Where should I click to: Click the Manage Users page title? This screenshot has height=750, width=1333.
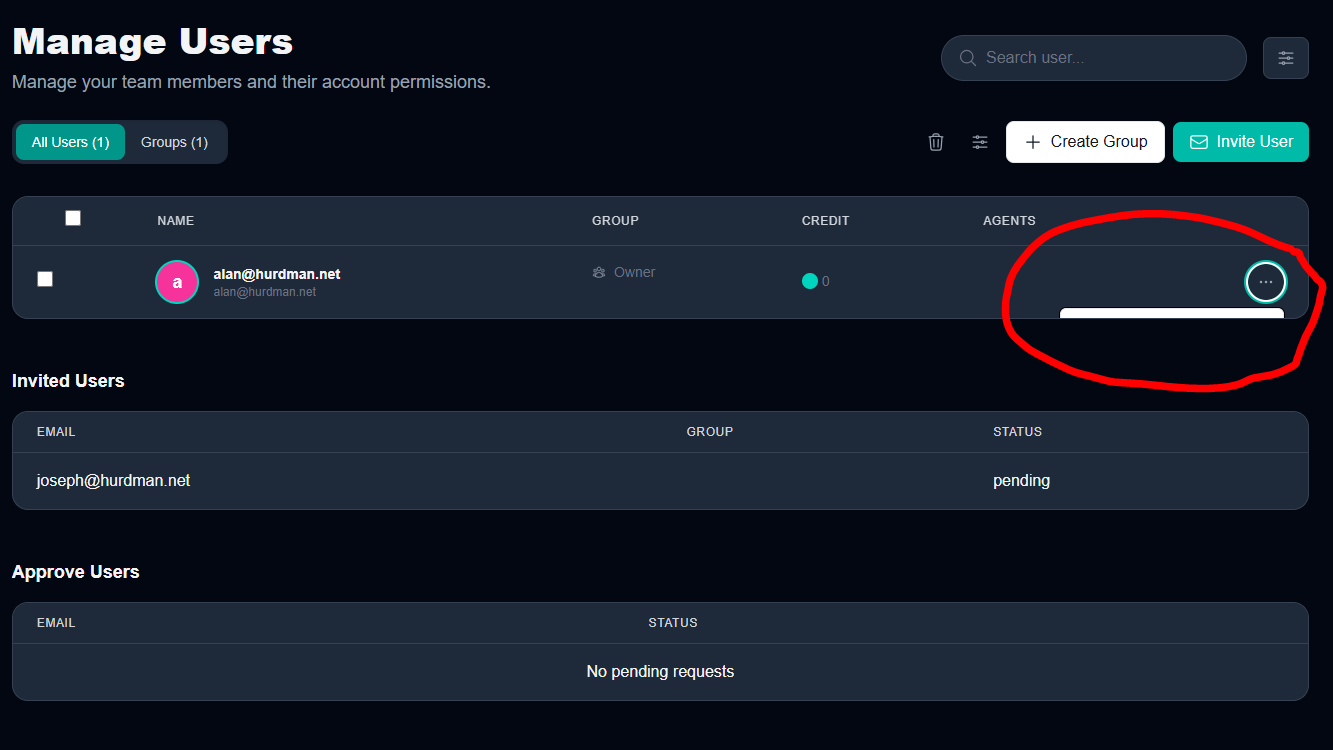pyautogui.click(x=153, y=42)
